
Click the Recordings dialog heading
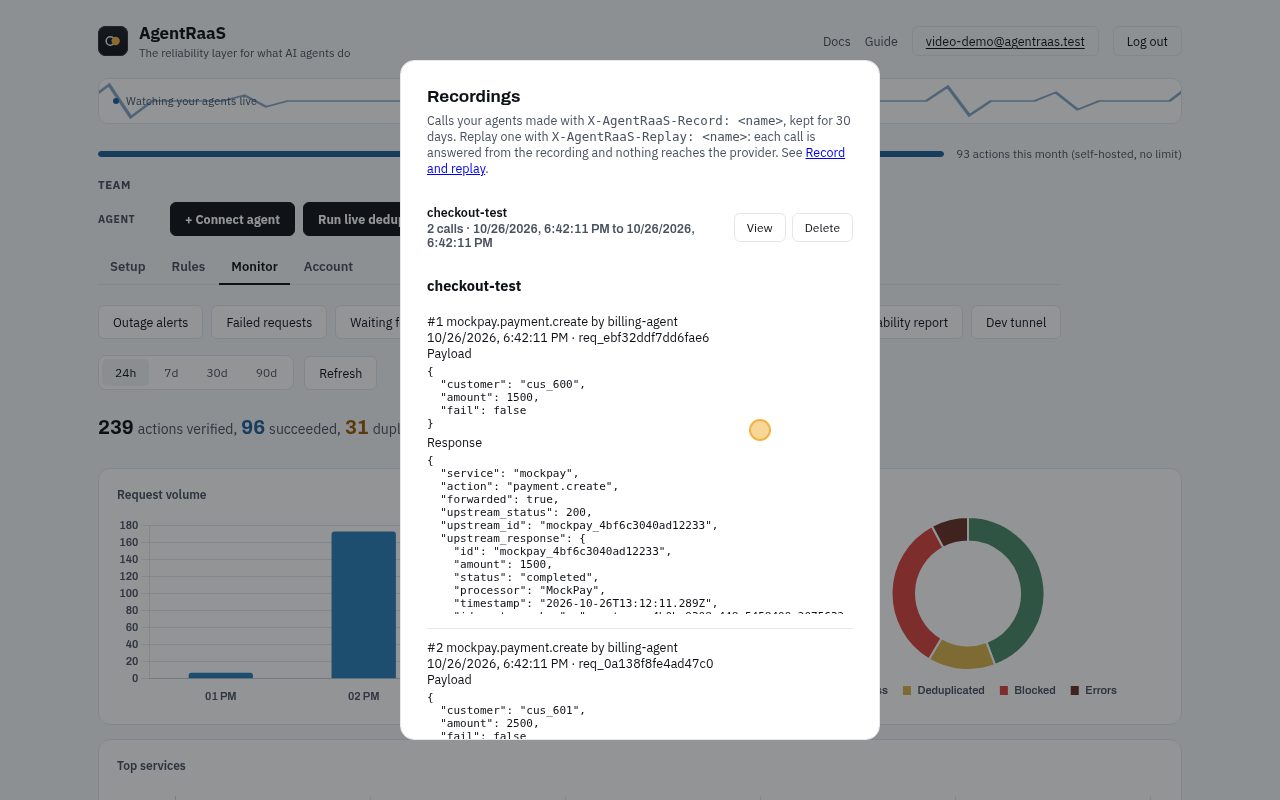474,96
